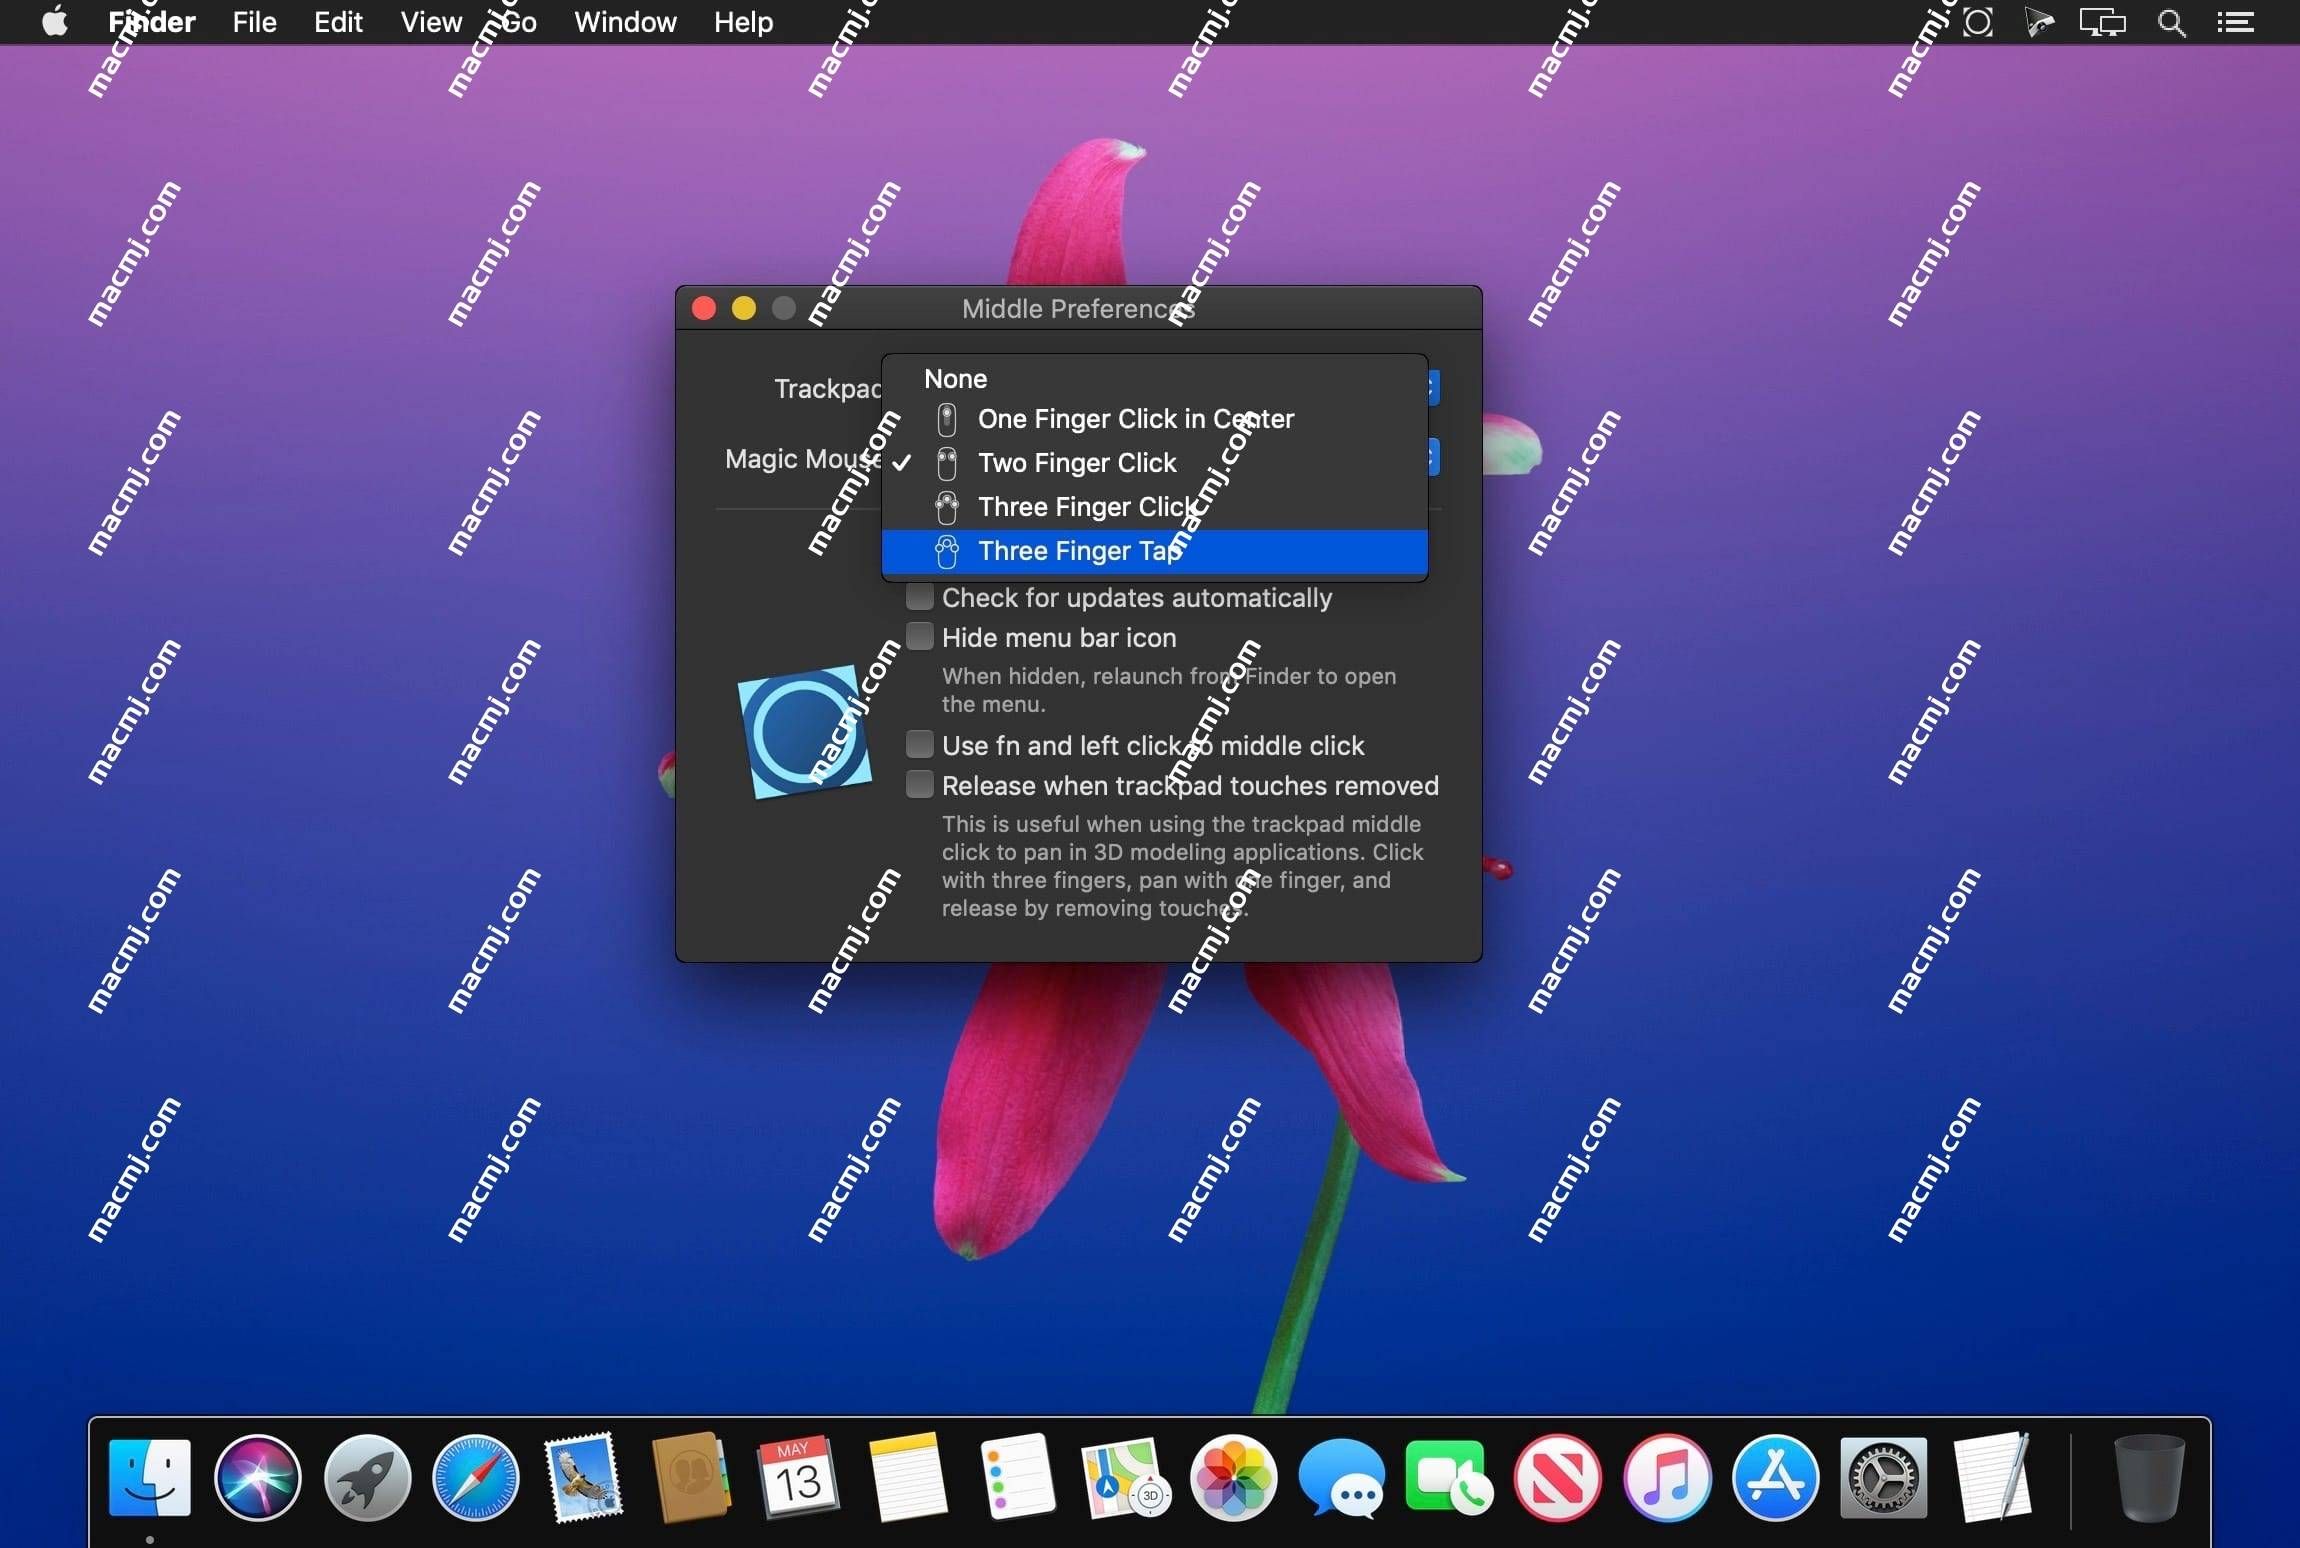Choose Three Finger Tap option
Image resolution: width=2300 pixels, height=1548 pixels.
(x=1154, y=550)
